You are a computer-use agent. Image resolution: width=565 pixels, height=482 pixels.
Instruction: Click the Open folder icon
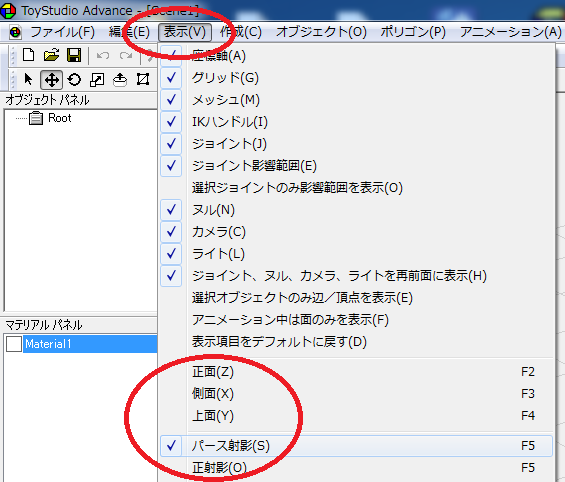(51, 55)
